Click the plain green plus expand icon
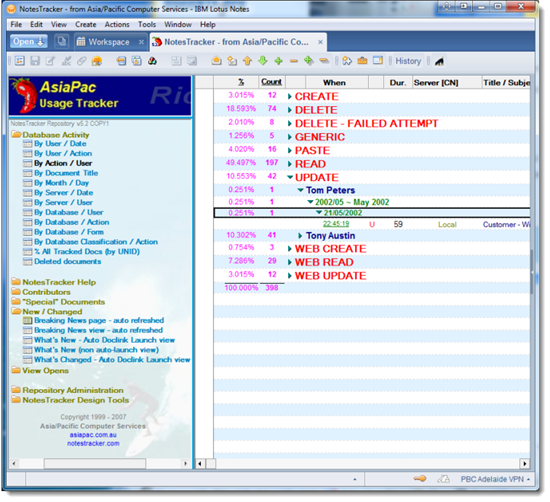Image resolution: width=550 pixels, height=502 pixels. pyautogui.click(x=279, y=61)
